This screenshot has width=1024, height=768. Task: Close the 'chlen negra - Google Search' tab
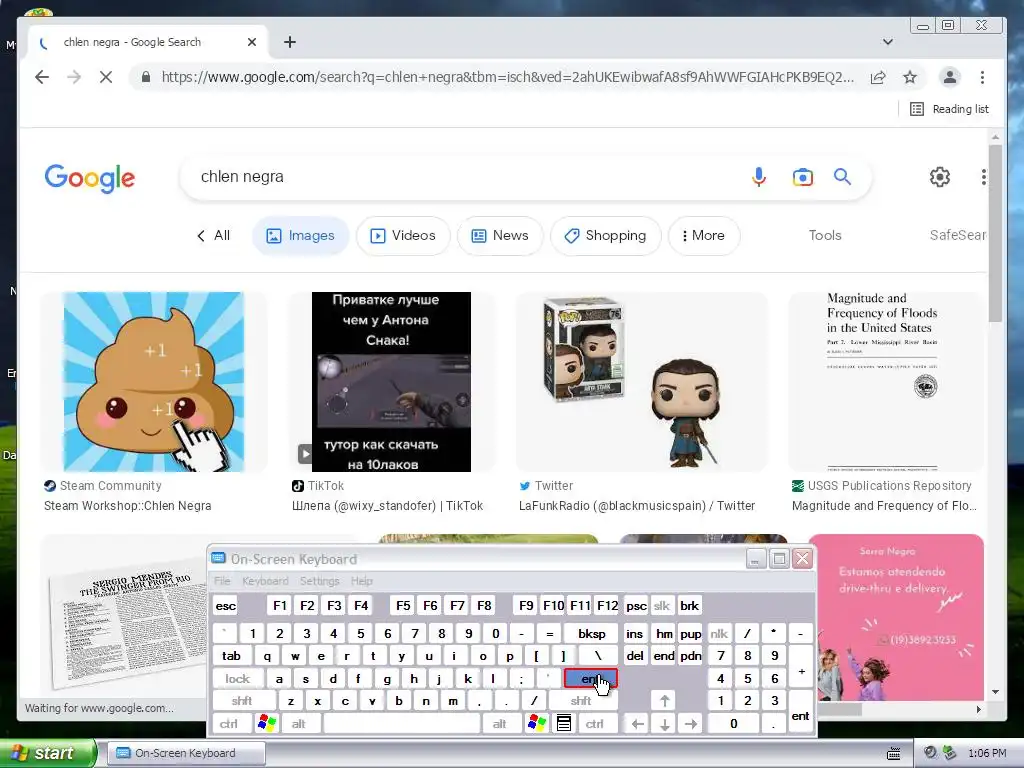point(251,42)
